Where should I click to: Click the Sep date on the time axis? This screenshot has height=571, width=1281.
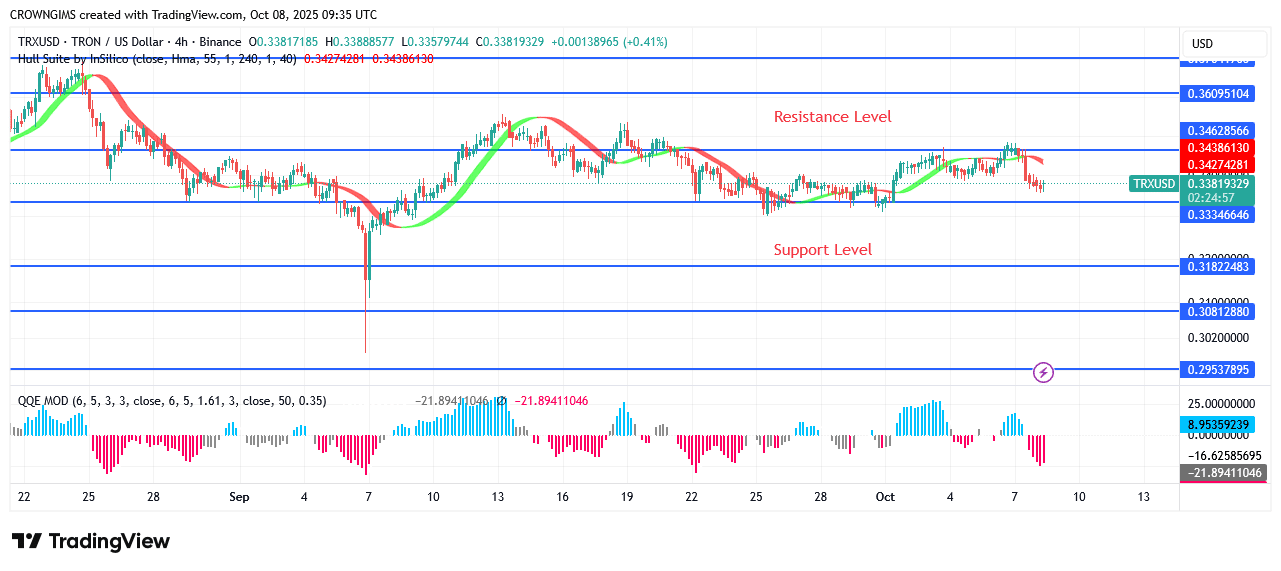point(238,497)
